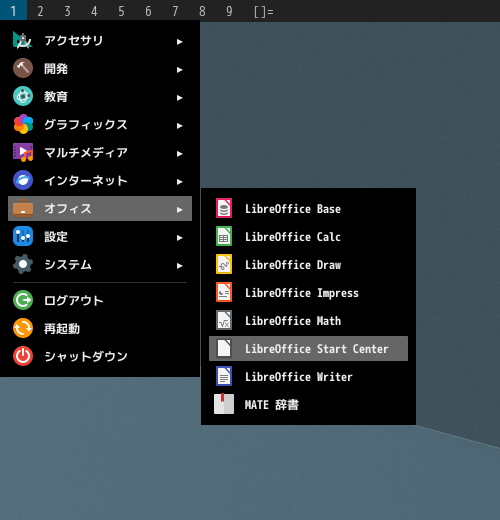Launch LibreOffice Impress presentation icon
This screenshot has width=500, height=520.
(224, 292)
